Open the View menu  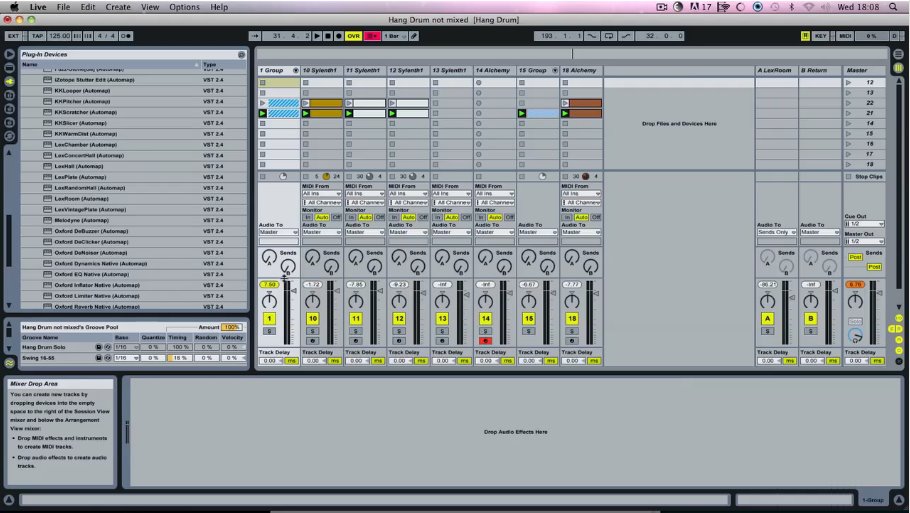150,7
